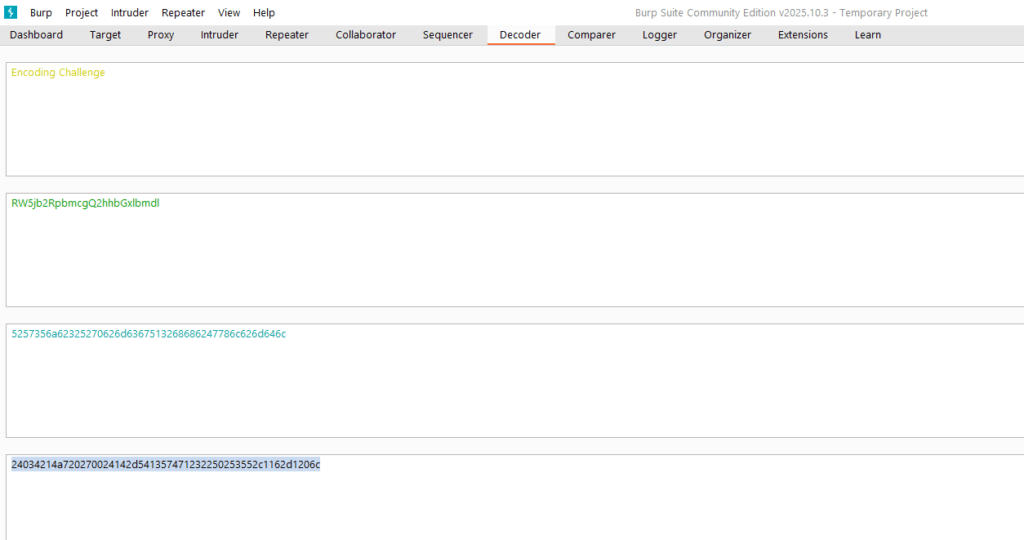Image resolution: width=1024 pixels, height=540 pixels.
Task: Click the window title Burp Suite Community Edition
Action: click(x=781, y=12)
